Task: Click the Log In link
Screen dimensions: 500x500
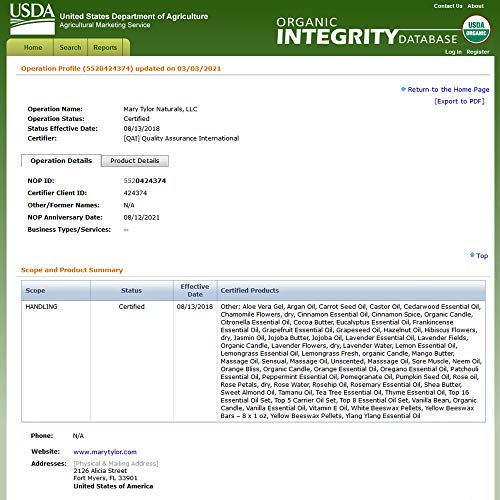Action: (453, 52)
